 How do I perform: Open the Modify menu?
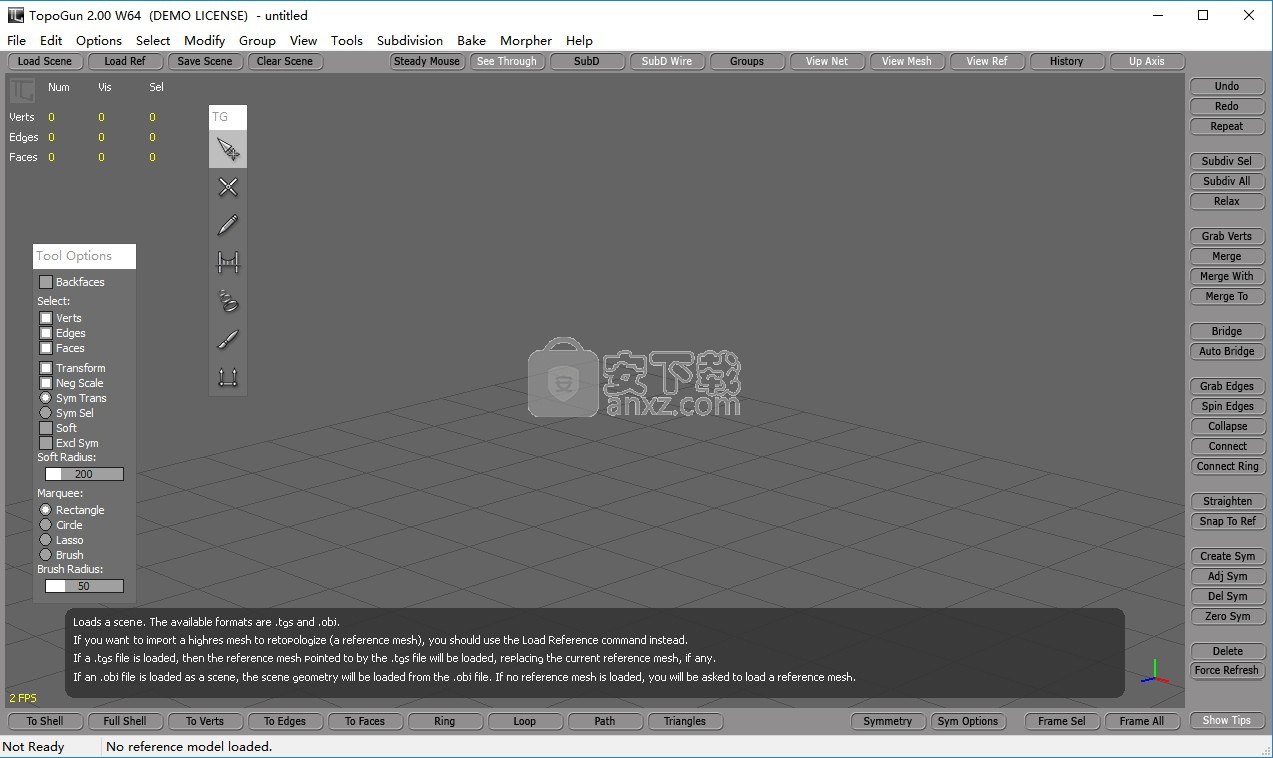(205, 41)
